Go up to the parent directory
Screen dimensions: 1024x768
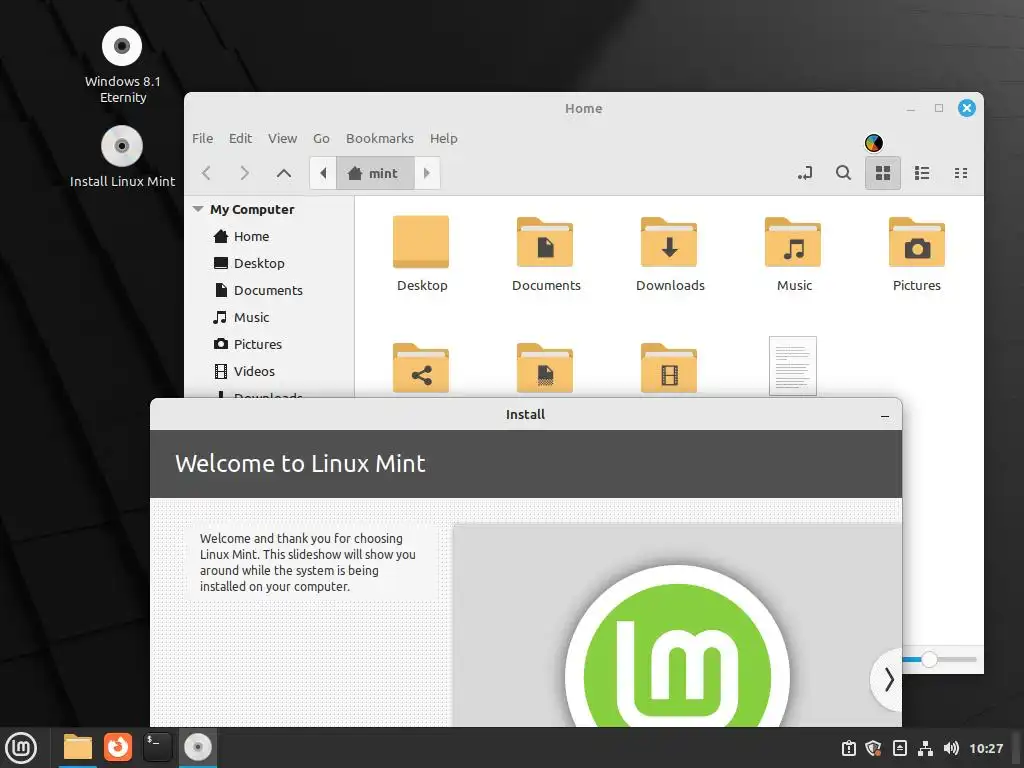tap(283, 173)
